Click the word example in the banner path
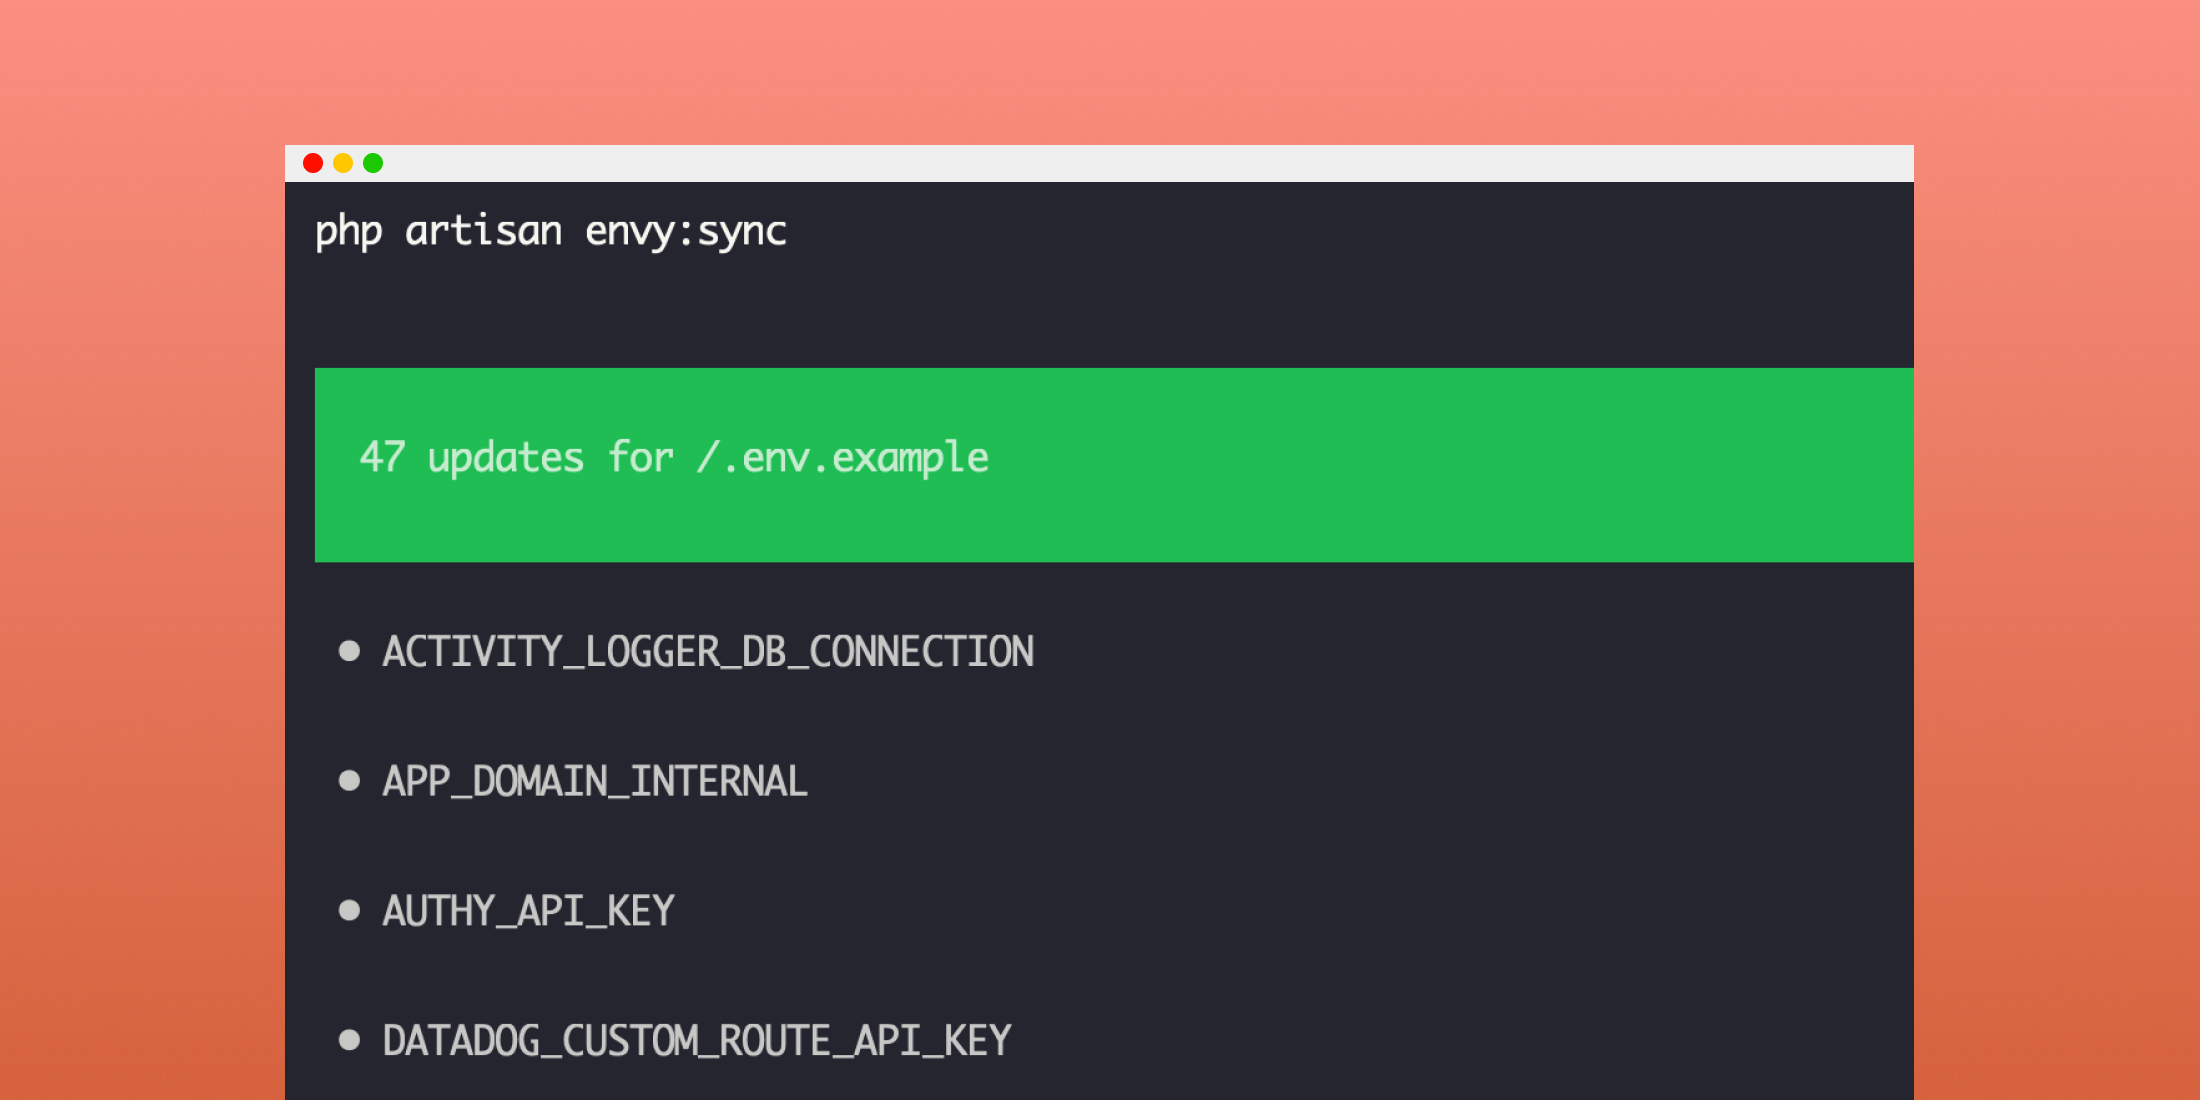 tap(910, 459)
